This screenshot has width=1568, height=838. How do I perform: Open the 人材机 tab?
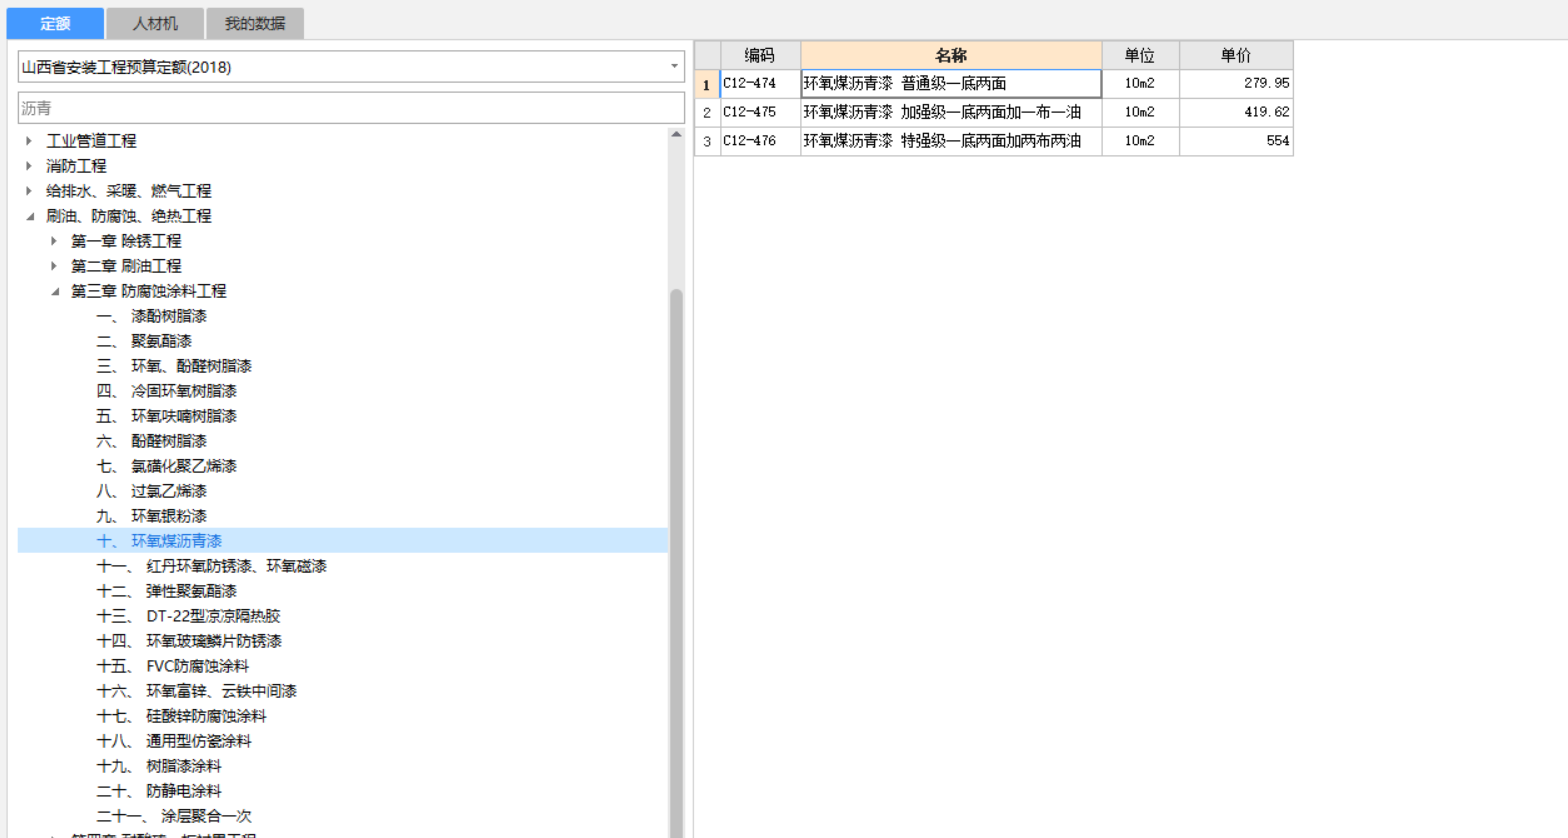(x=155, y=23)
